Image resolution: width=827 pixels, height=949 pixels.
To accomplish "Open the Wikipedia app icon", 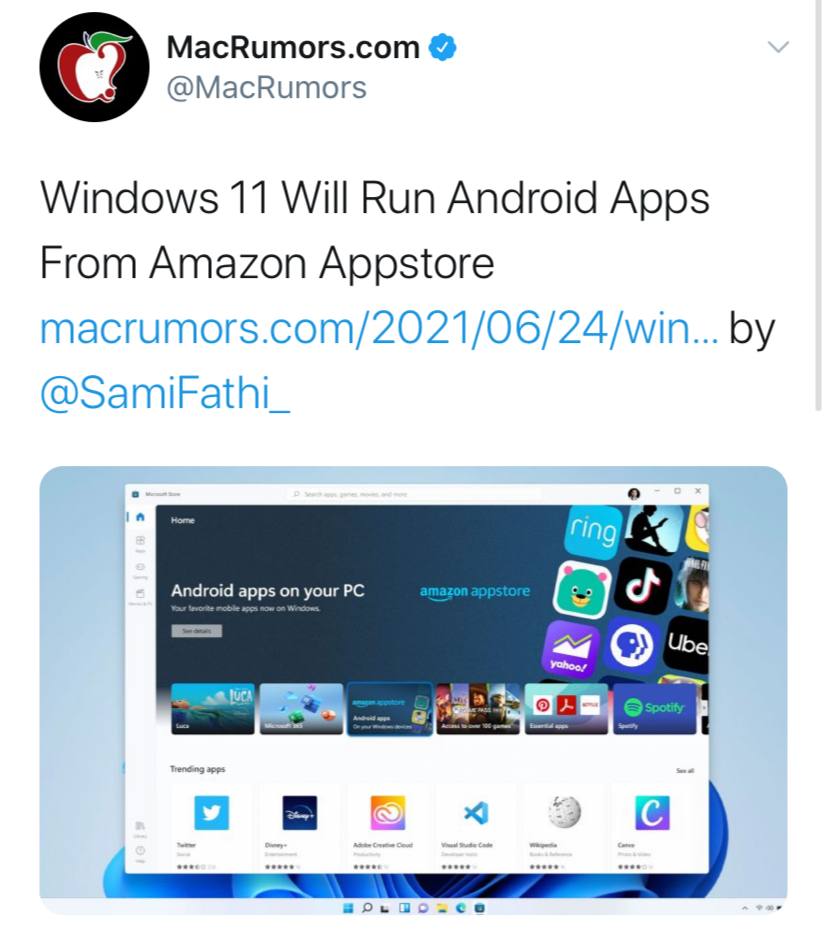I will (x=564, y=812).
